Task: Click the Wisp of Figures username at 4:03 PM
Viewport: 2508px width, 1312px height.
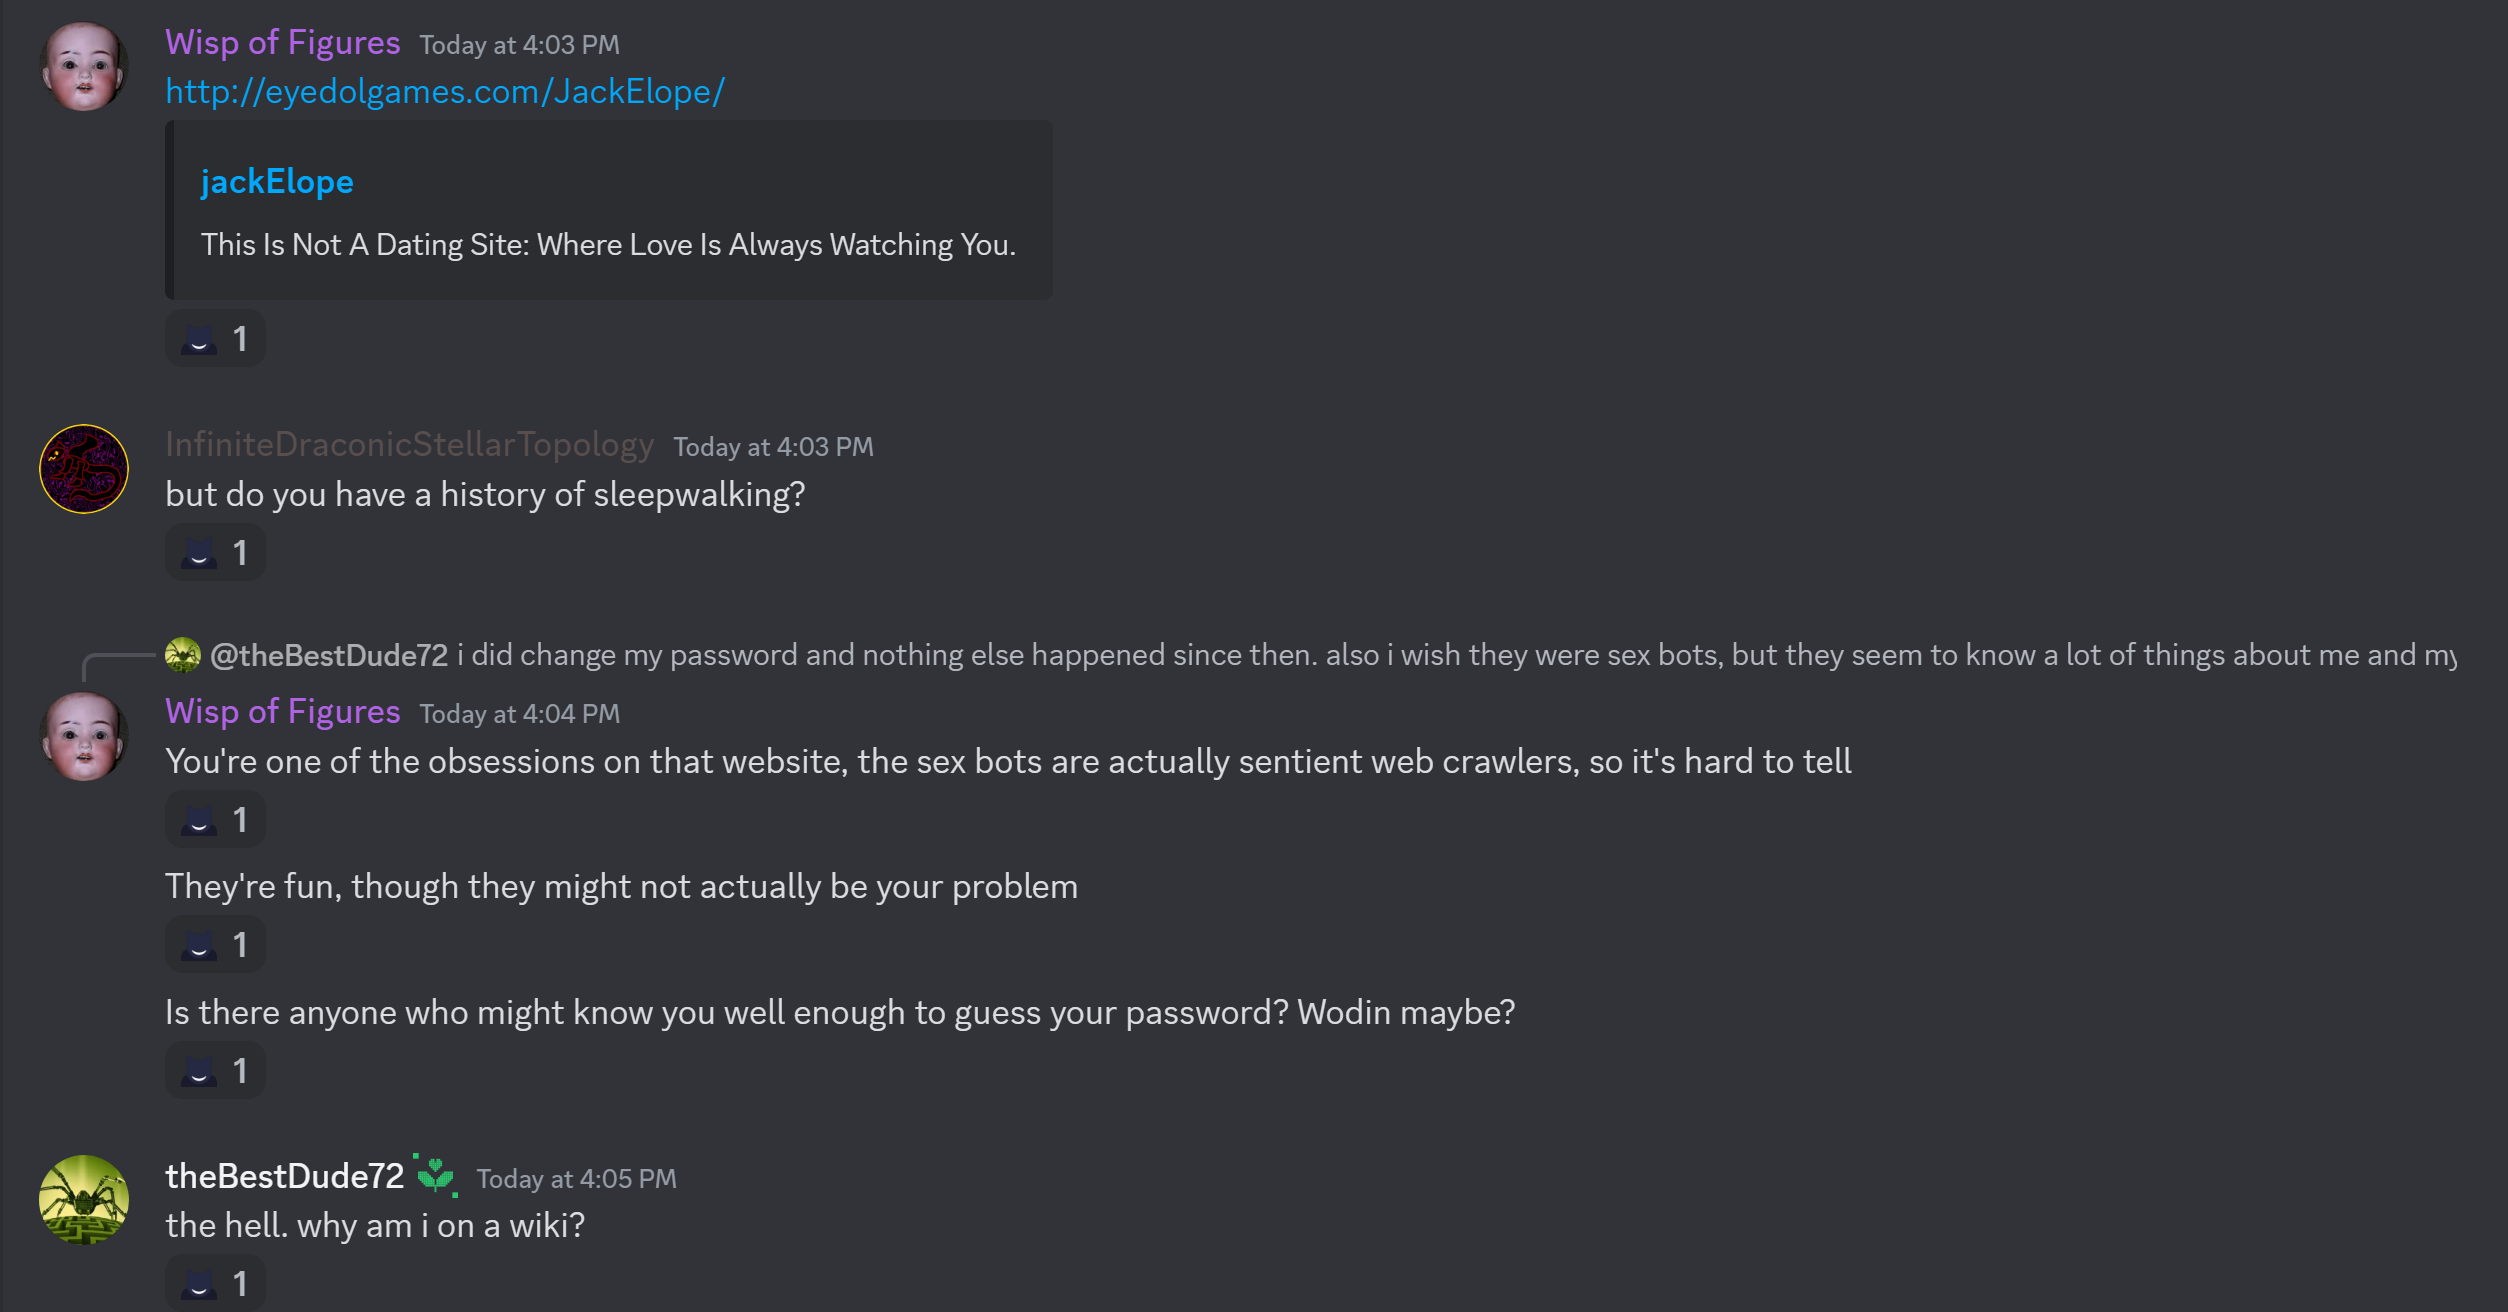Action: pyautogui.click(x=283, y=43)
